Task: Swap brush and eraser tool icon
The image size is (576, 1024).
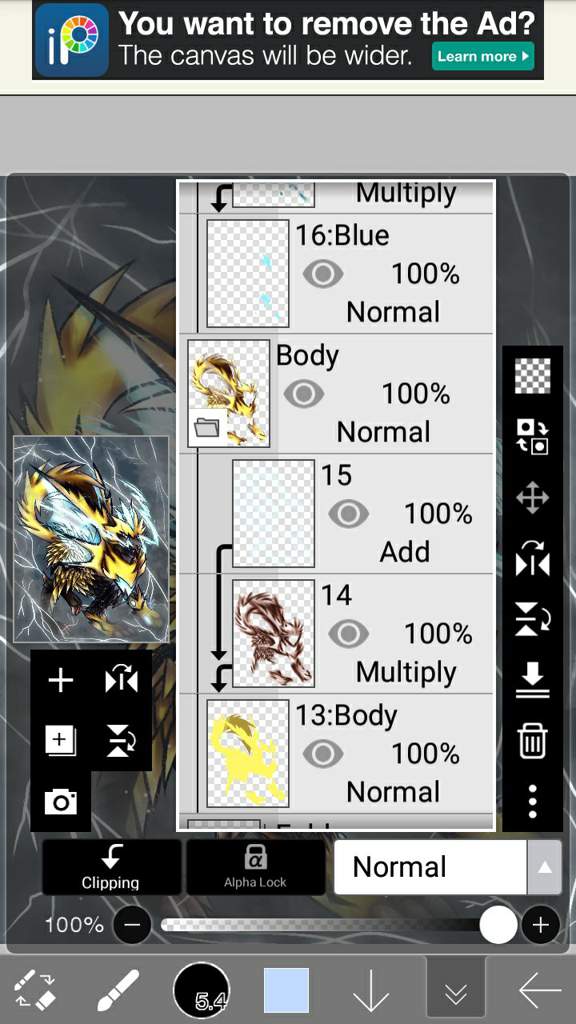Action: pos(34,991)
